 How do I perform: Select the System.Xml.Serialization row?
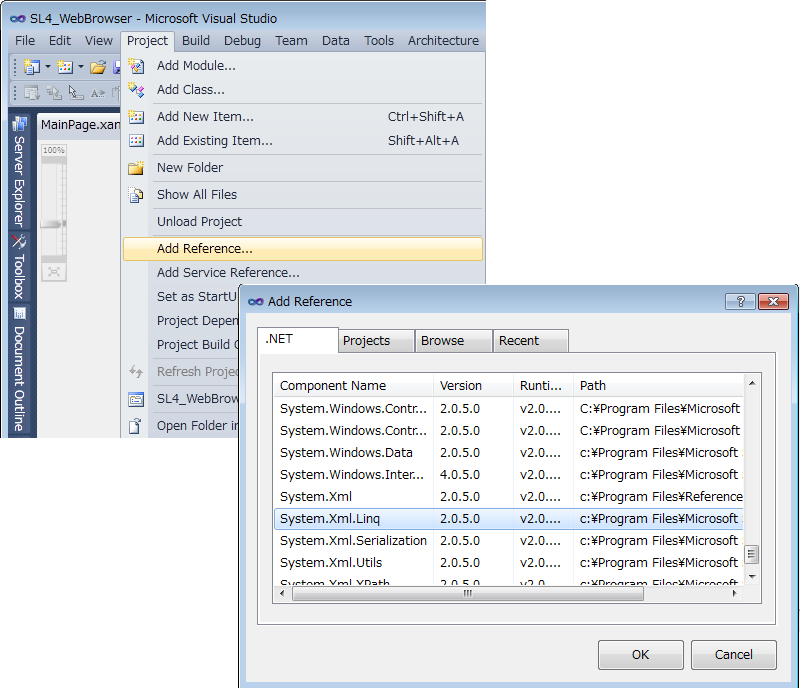(x=509, y=541)
